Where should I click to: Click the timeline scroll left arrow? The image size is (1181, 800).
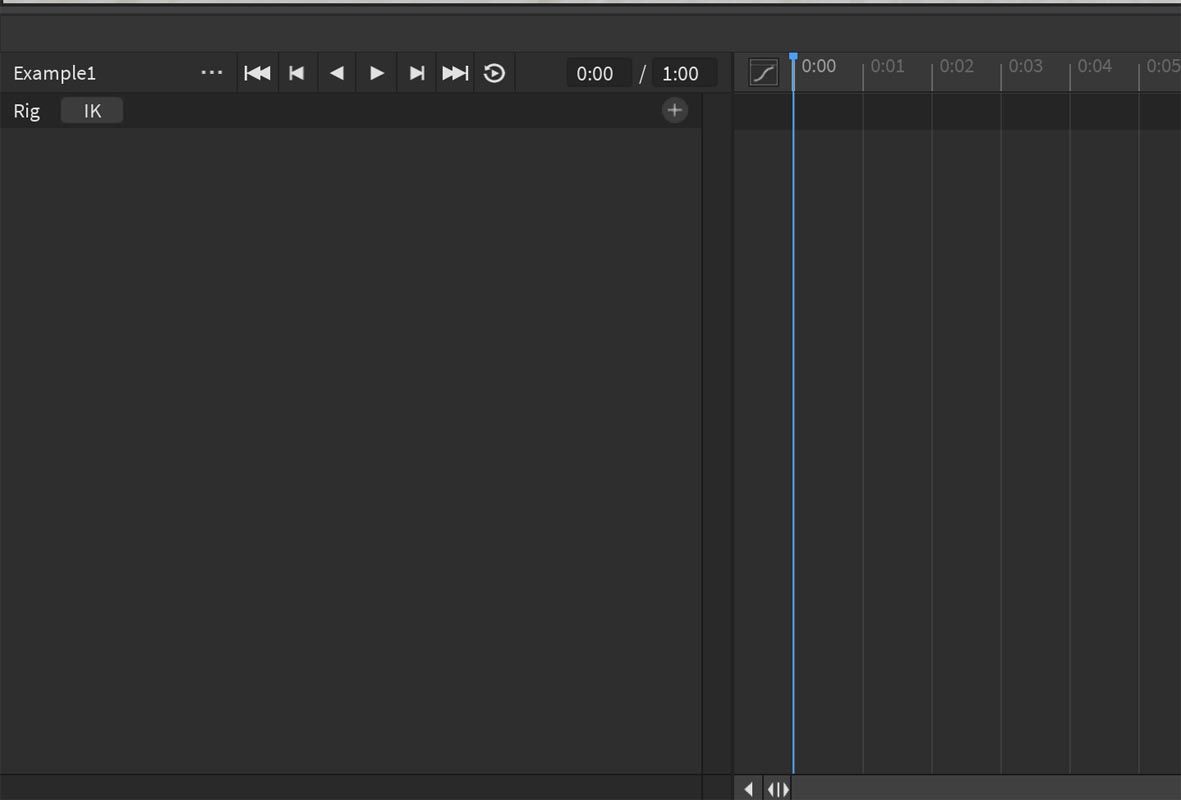[x=748, y=789]
